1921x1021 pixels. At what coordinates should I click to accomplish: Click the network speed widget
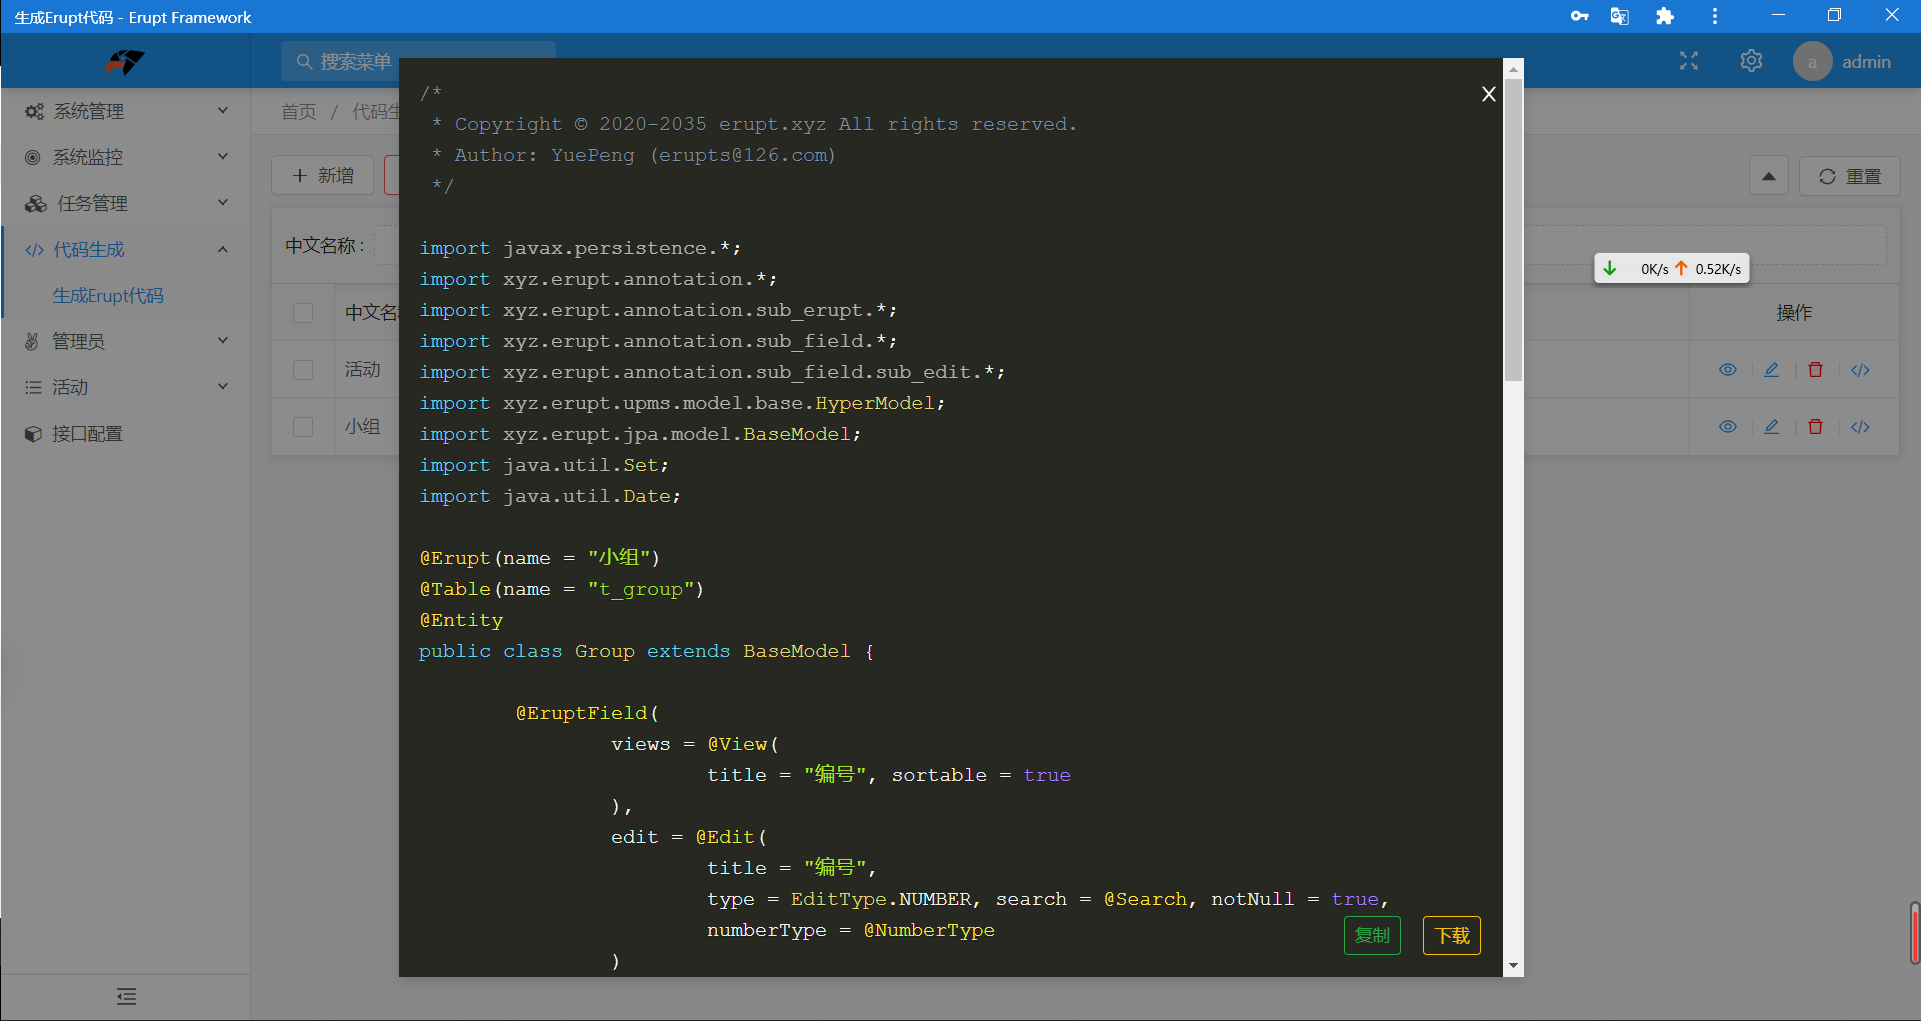point(1672,268)
